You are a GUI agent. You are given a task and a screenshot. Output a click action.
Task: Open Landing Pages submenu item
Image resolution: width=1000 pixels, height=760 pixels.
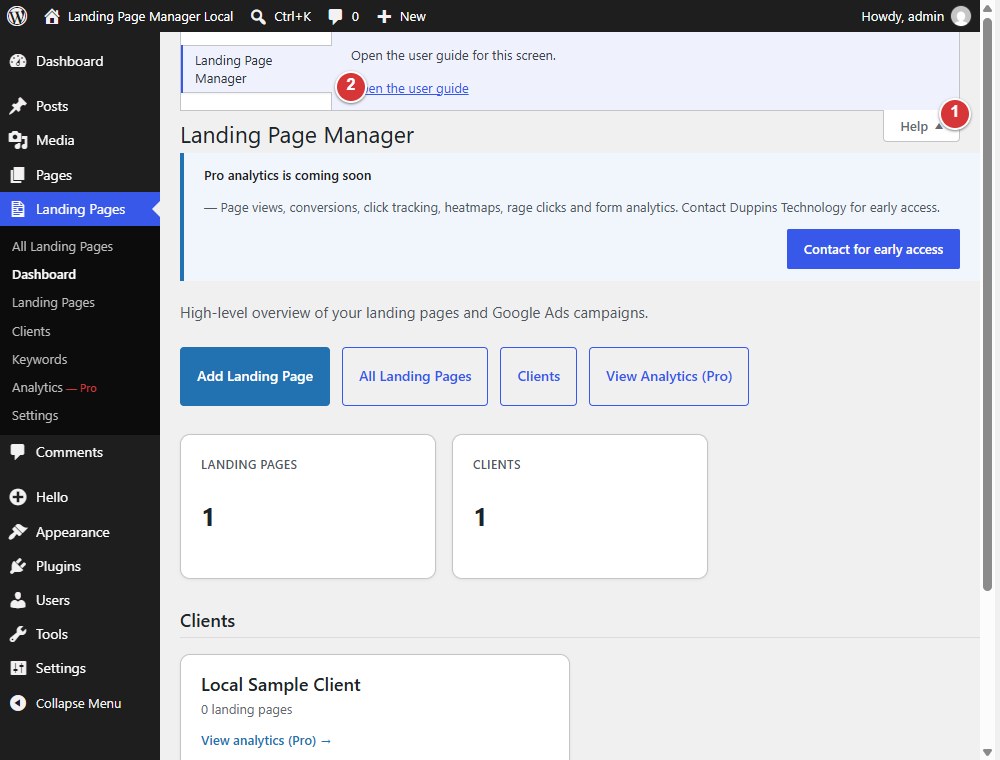tap(54, 302)
